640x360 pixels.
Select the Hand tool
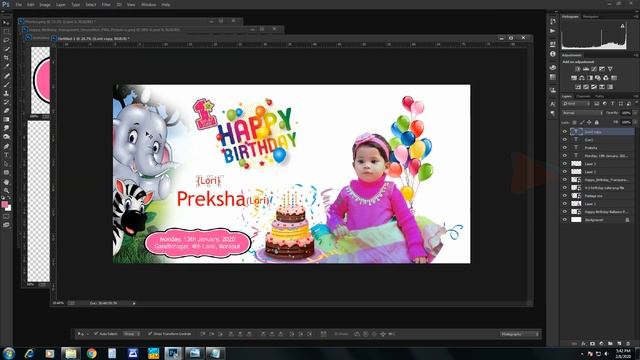pyautogui.click(x=6, y=182)
